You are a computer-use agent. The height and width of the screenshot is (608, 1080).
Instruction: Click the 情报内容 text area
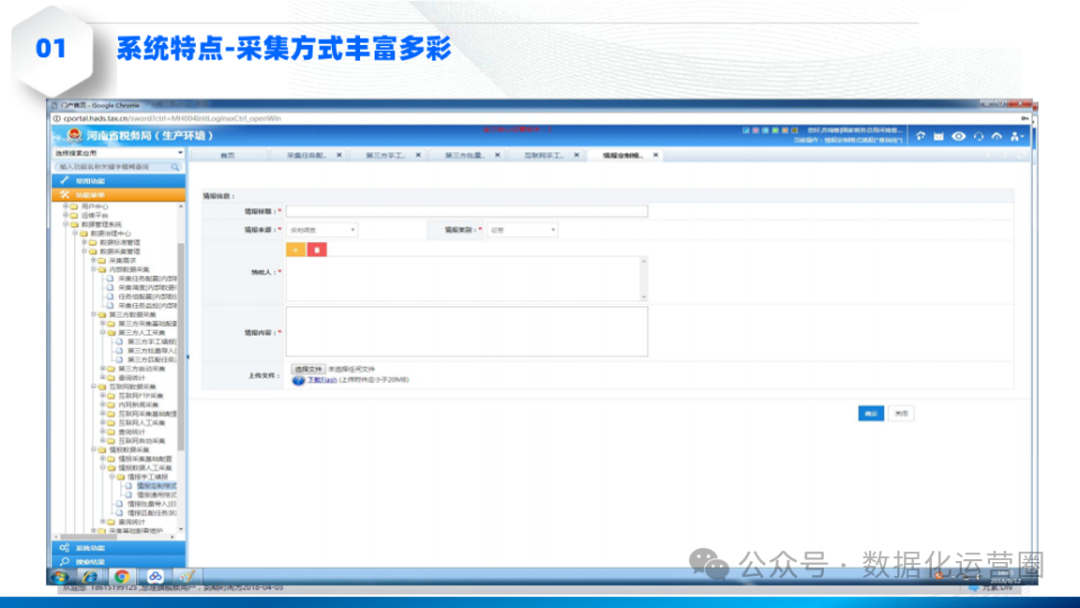467,331
